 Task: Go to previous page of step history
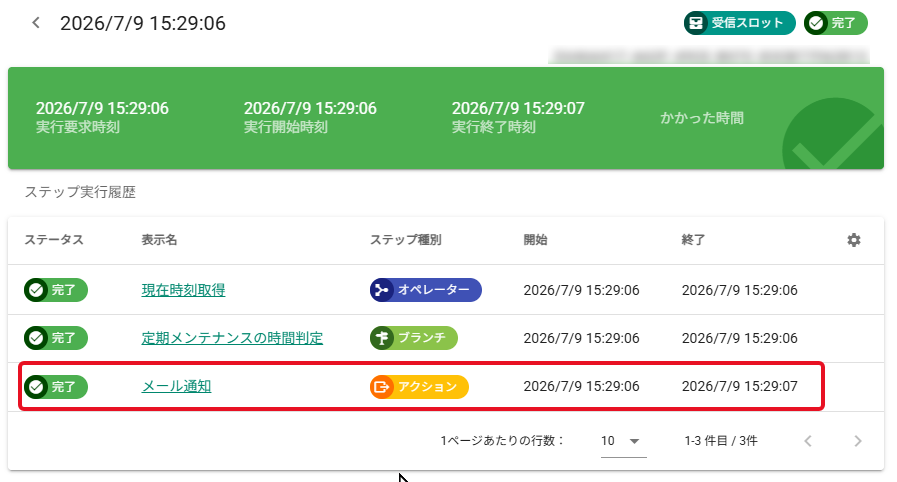pyautogui.click(x=808, y=441)
